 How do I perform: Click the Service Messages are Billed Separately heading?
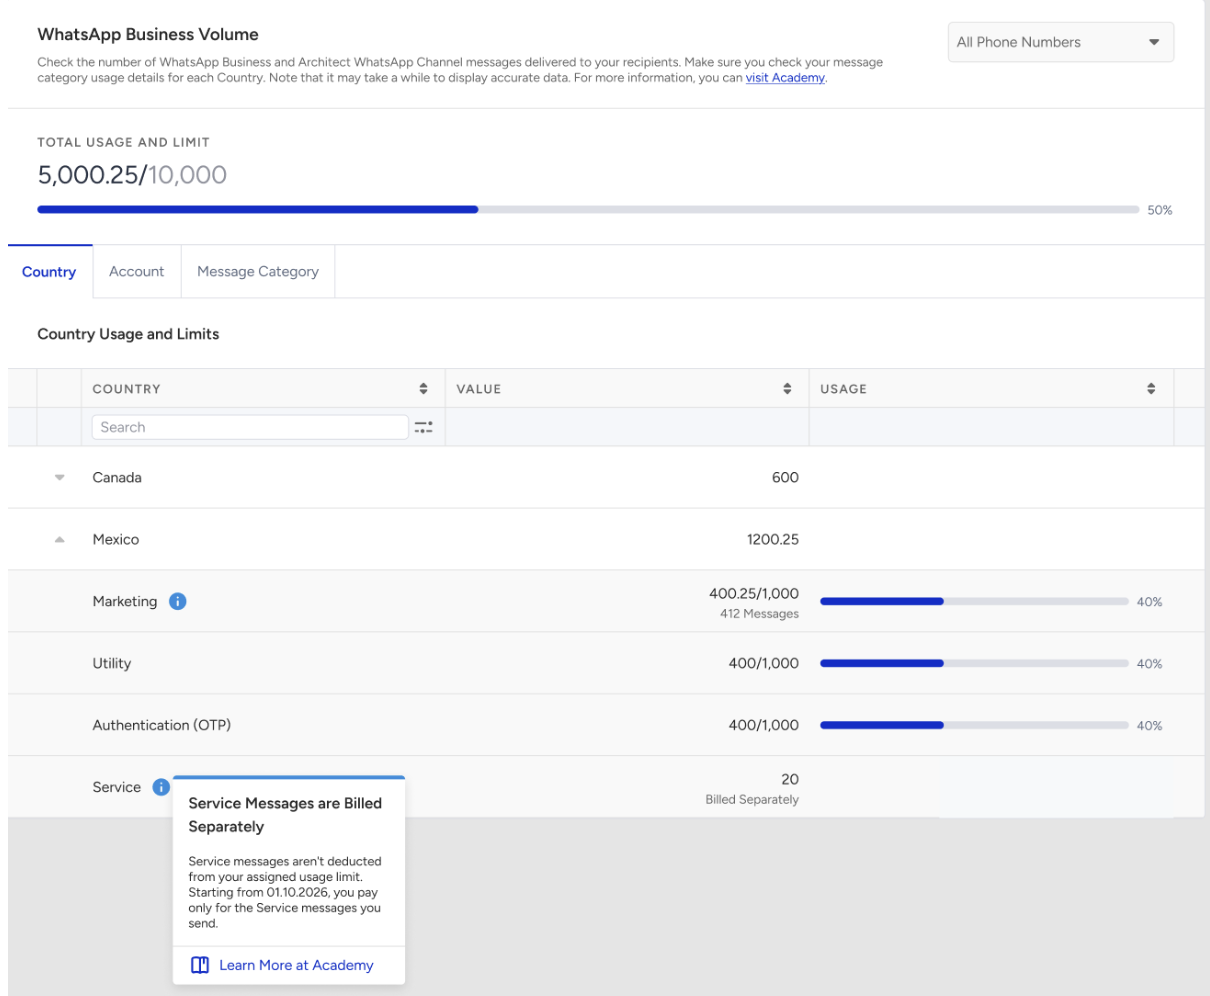pos(285,815)
